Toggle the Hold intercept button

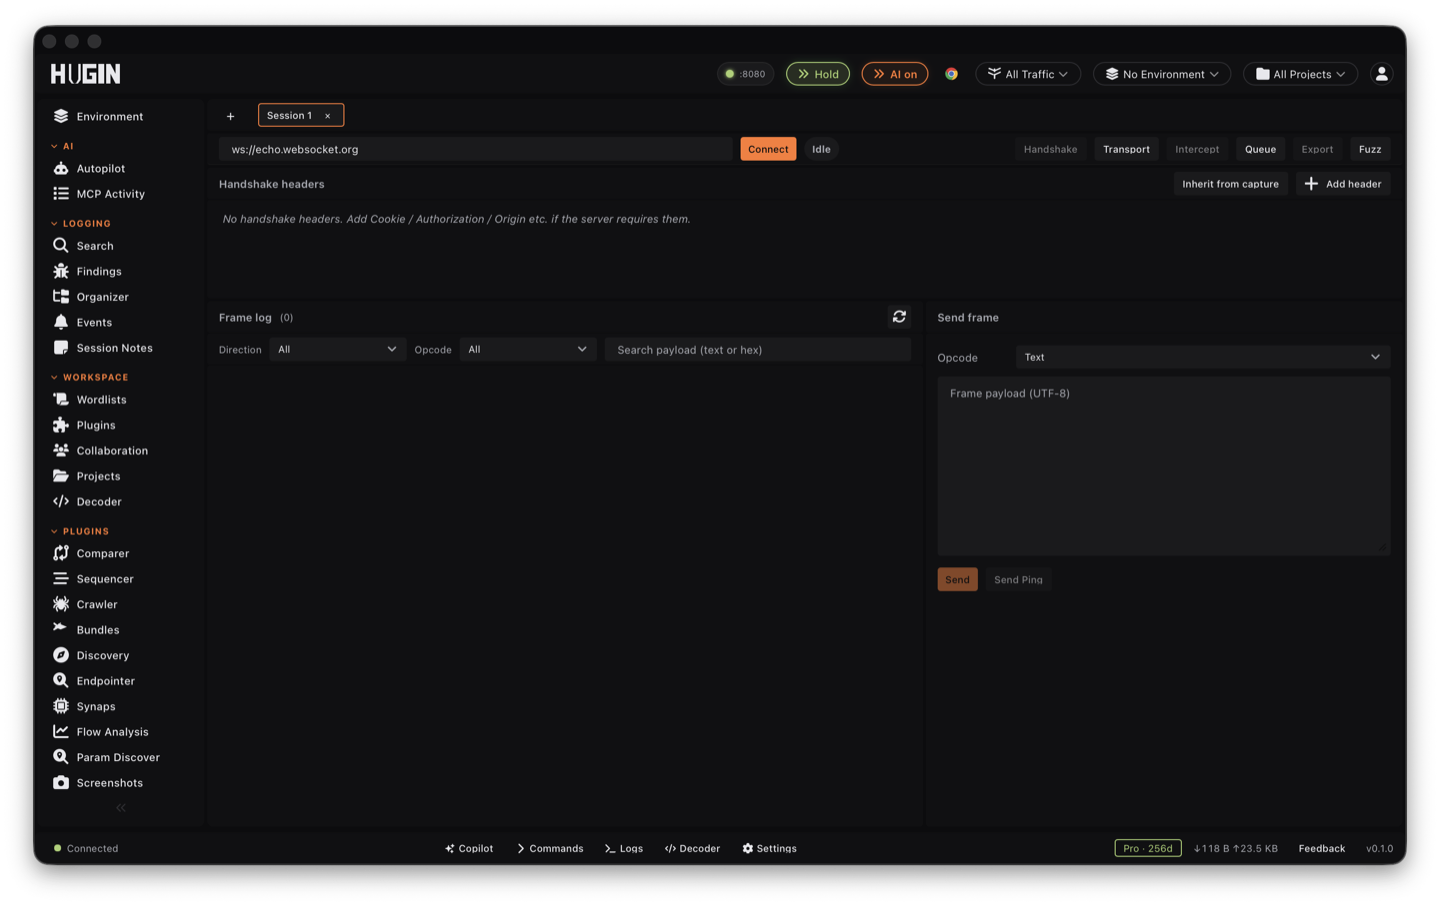tap(818, 74)
